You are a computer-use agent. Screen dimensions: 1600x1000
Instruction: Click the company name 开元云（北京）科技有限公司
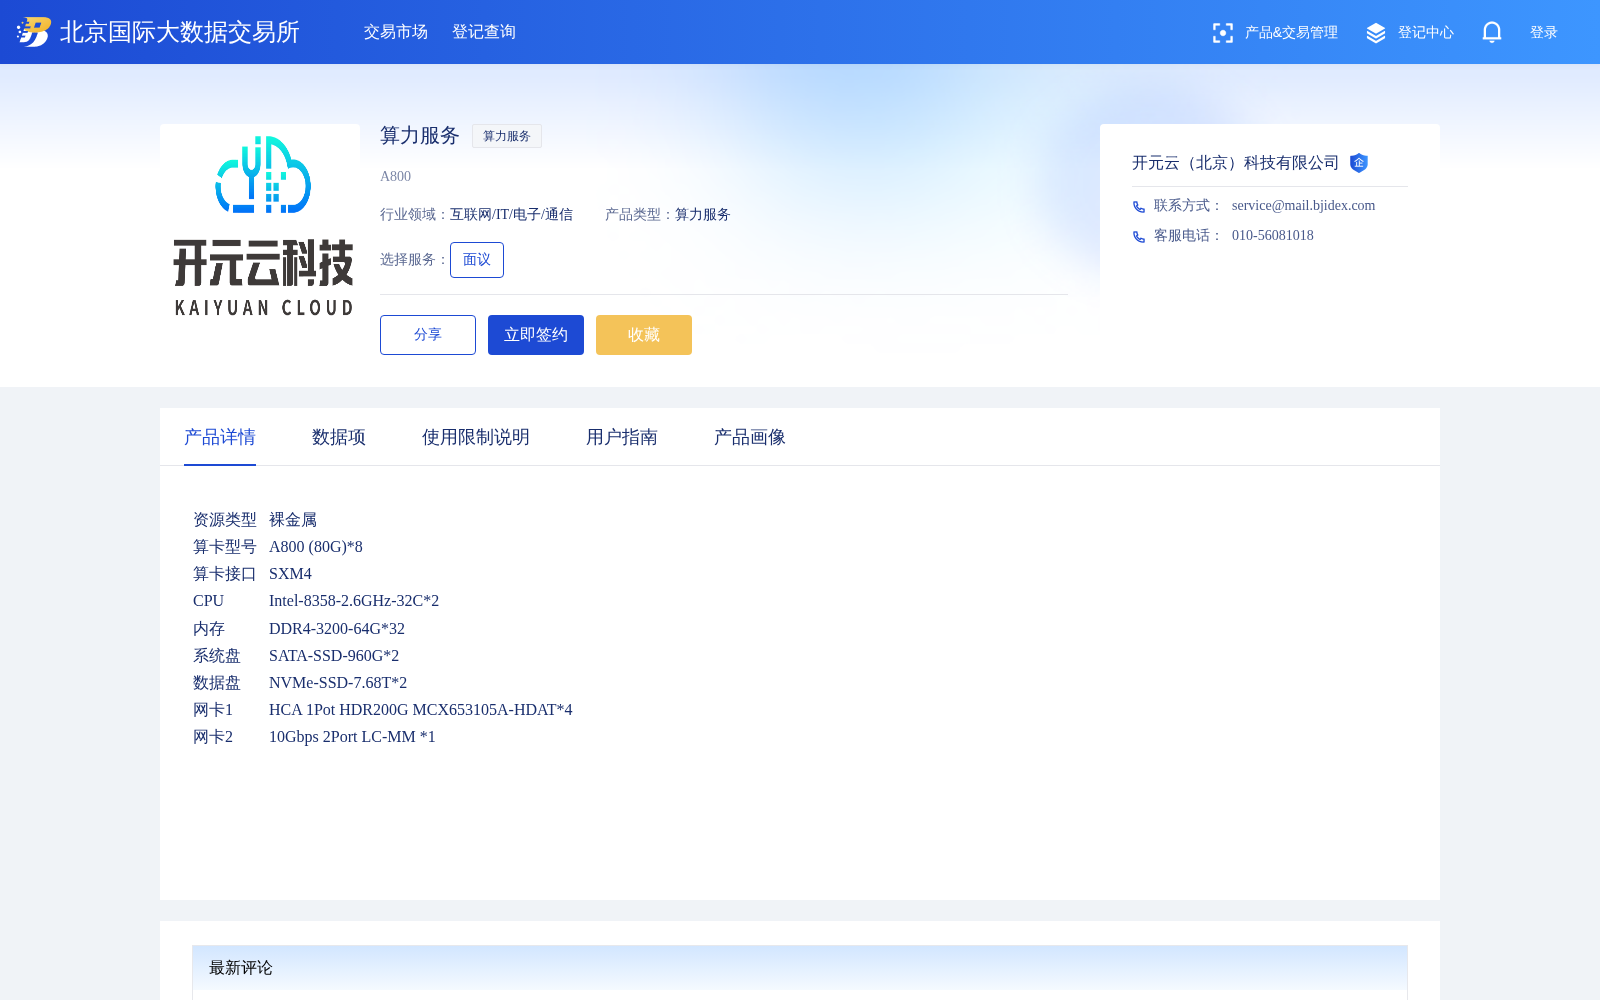pyautogui.click(x=1236, y=163)
